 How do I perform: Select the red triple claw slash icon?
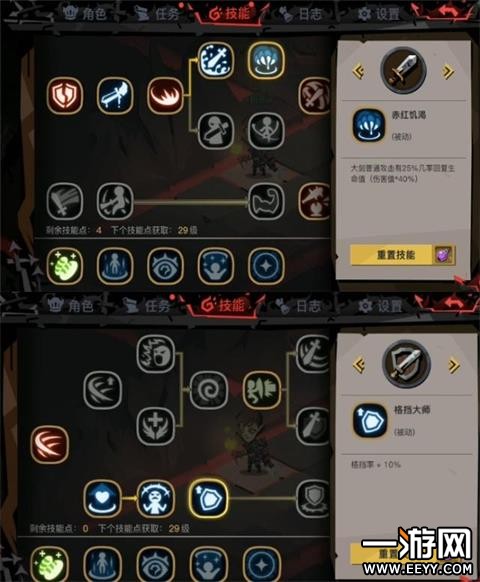pos(50,445)
